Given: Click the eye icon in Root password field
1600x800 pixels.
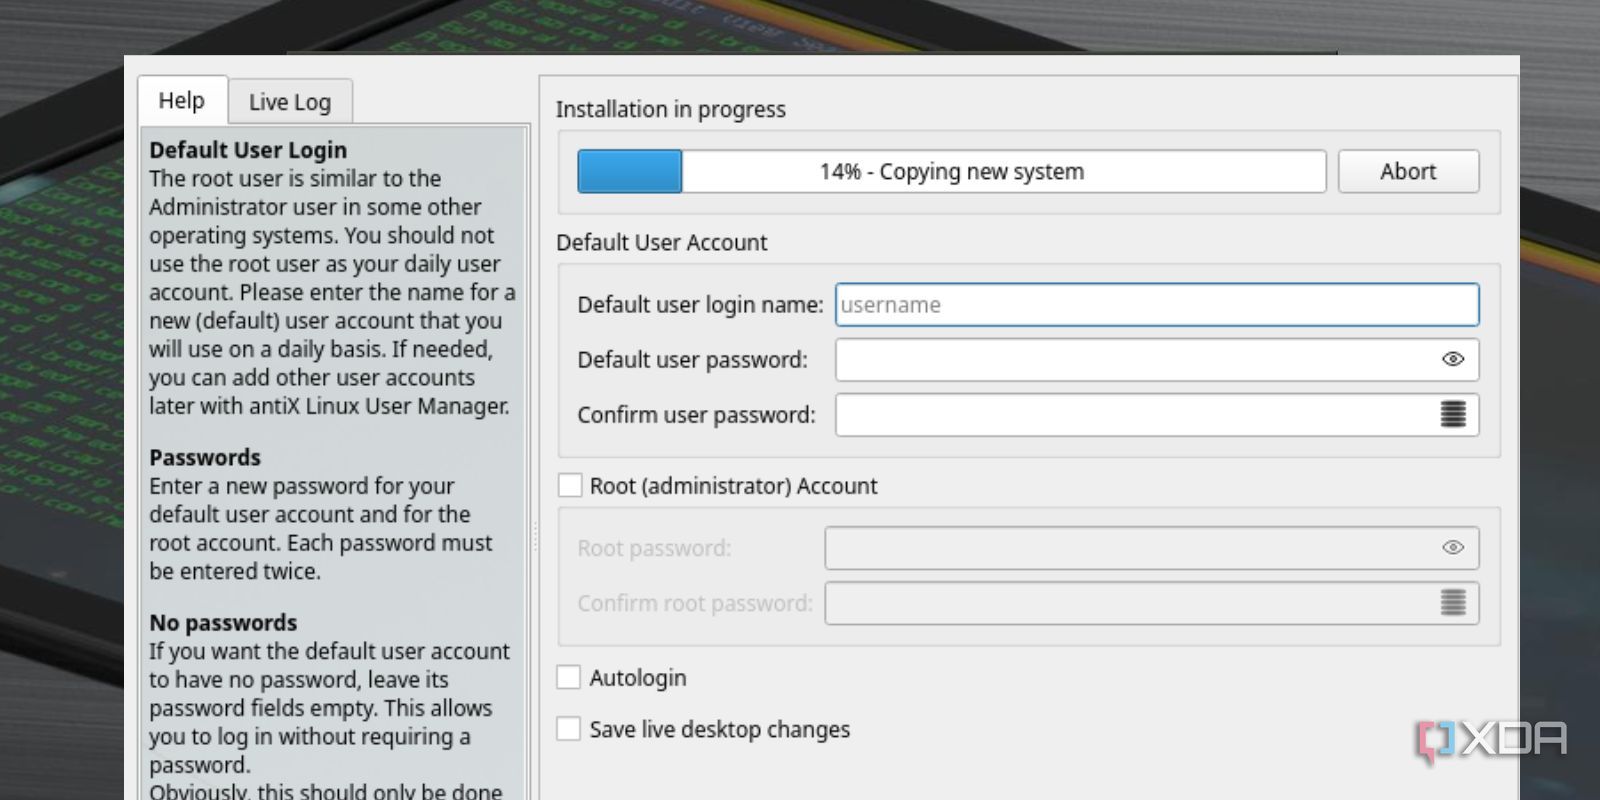Looking at the screenshot, I should (x=1453, y=547).
